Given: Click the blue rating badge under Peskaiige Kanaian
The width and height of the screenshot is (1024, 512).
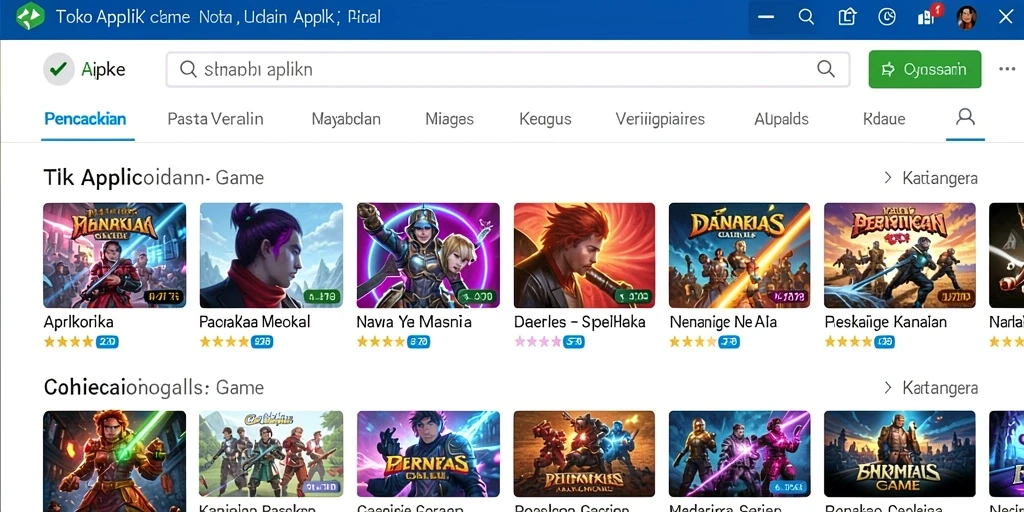Looking at the screenshot, I should 884,342.
